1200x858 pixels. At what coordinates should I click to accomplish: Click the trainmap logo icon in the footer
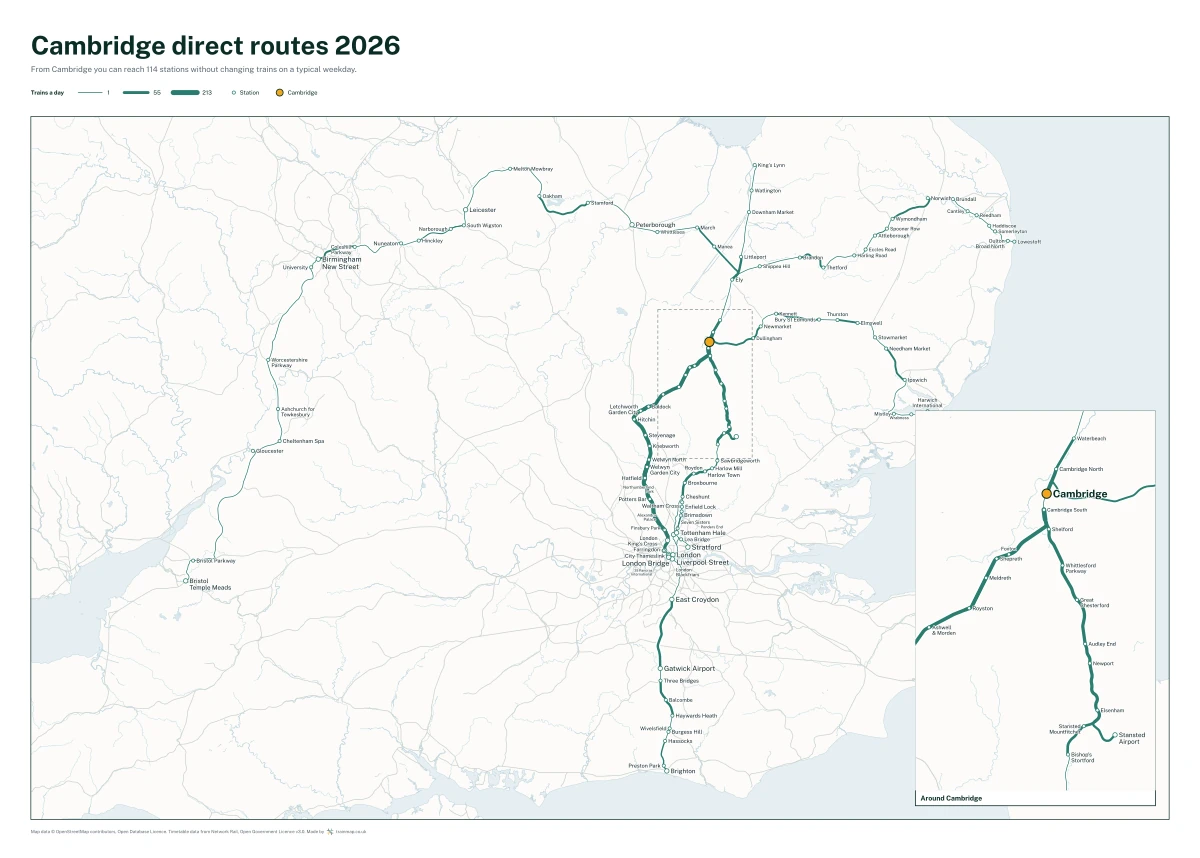(x=330, y=831)
